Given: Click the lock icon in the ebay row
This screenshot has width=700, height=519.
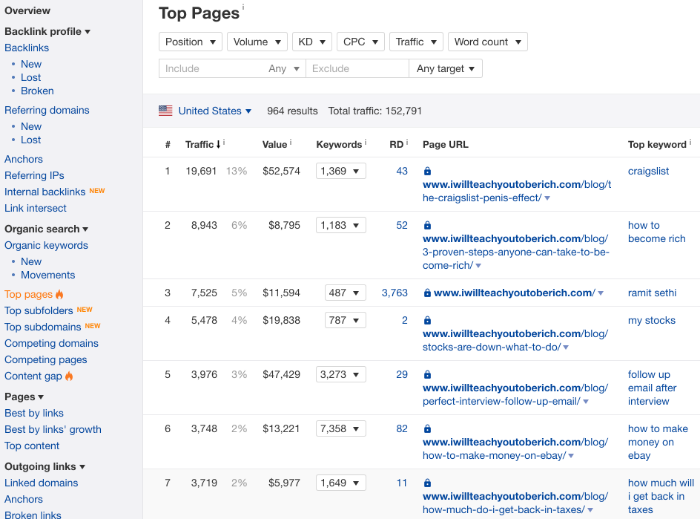Looking at the screenshot, I should coord(427,429).
